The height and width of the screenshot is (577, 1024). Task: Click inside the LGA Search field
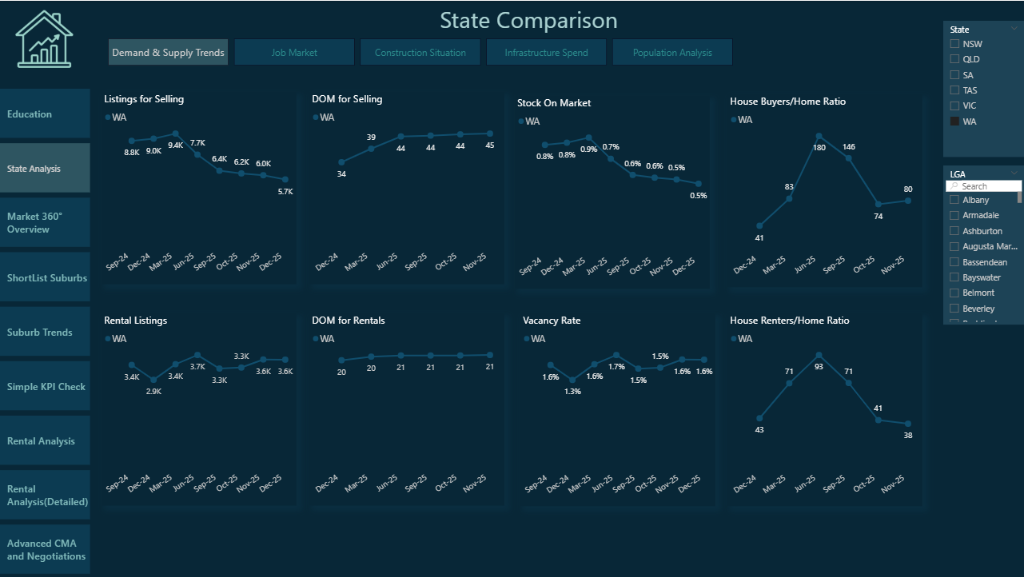tap(985, 185)
